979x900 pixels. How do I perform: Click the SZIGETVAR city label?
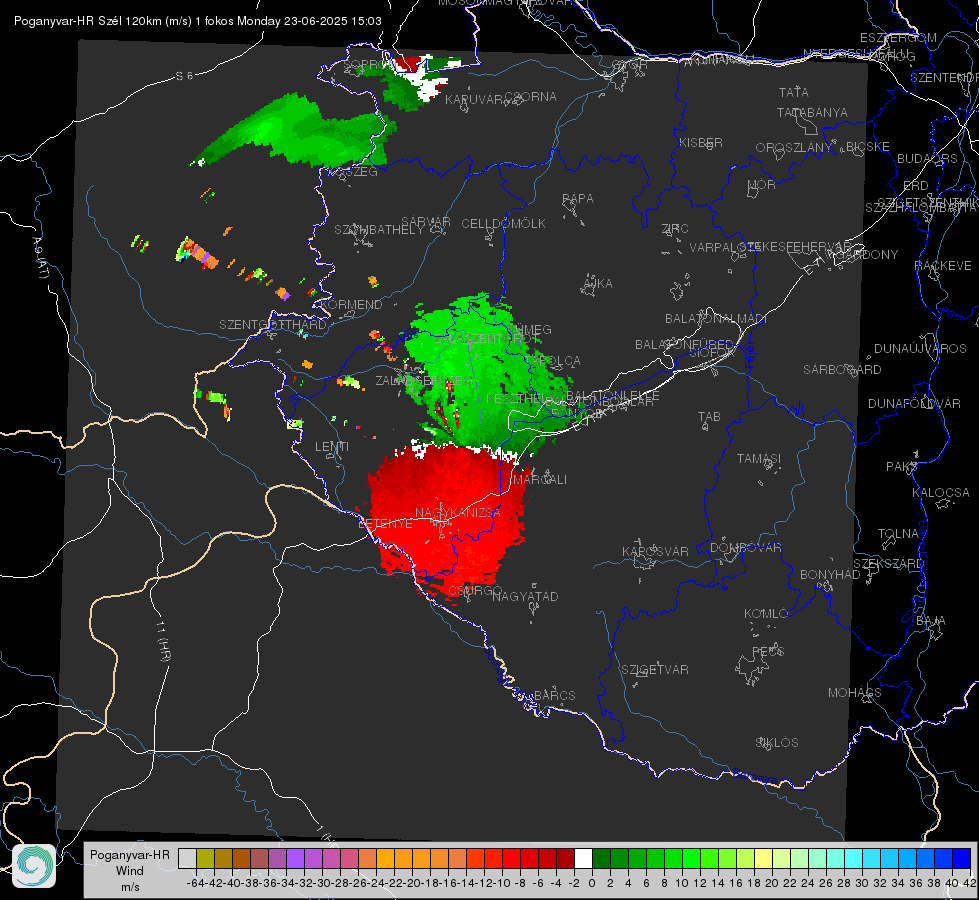655,670
